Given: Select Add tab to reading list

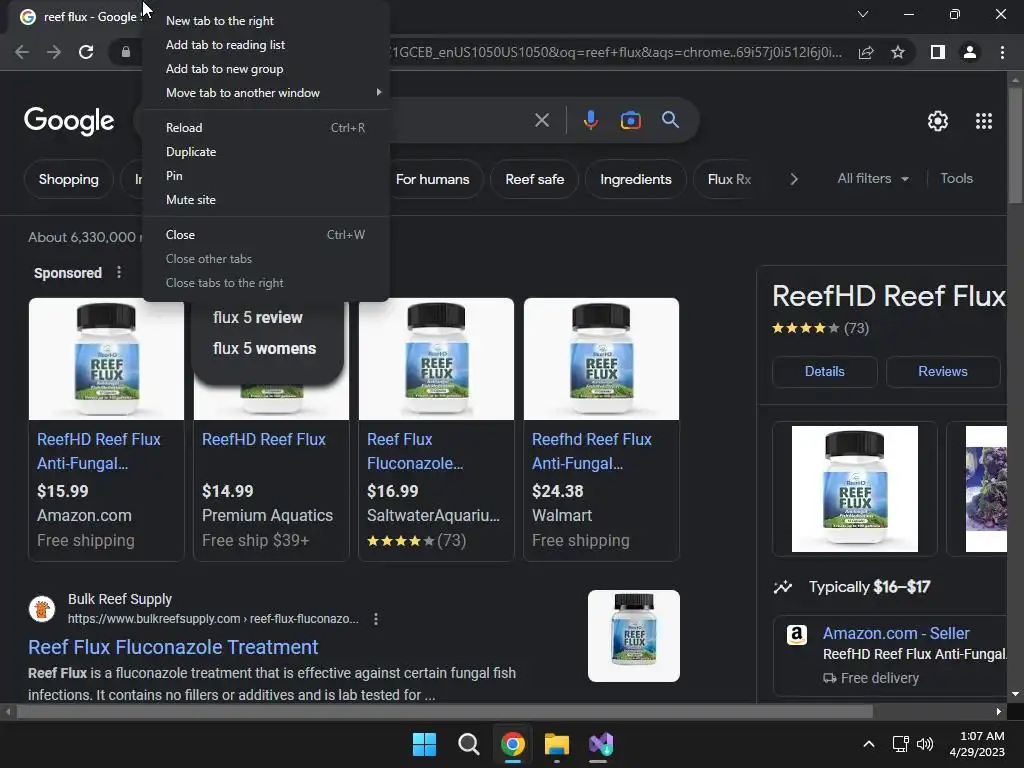Looking at the screenshot, I should (266, 45).
